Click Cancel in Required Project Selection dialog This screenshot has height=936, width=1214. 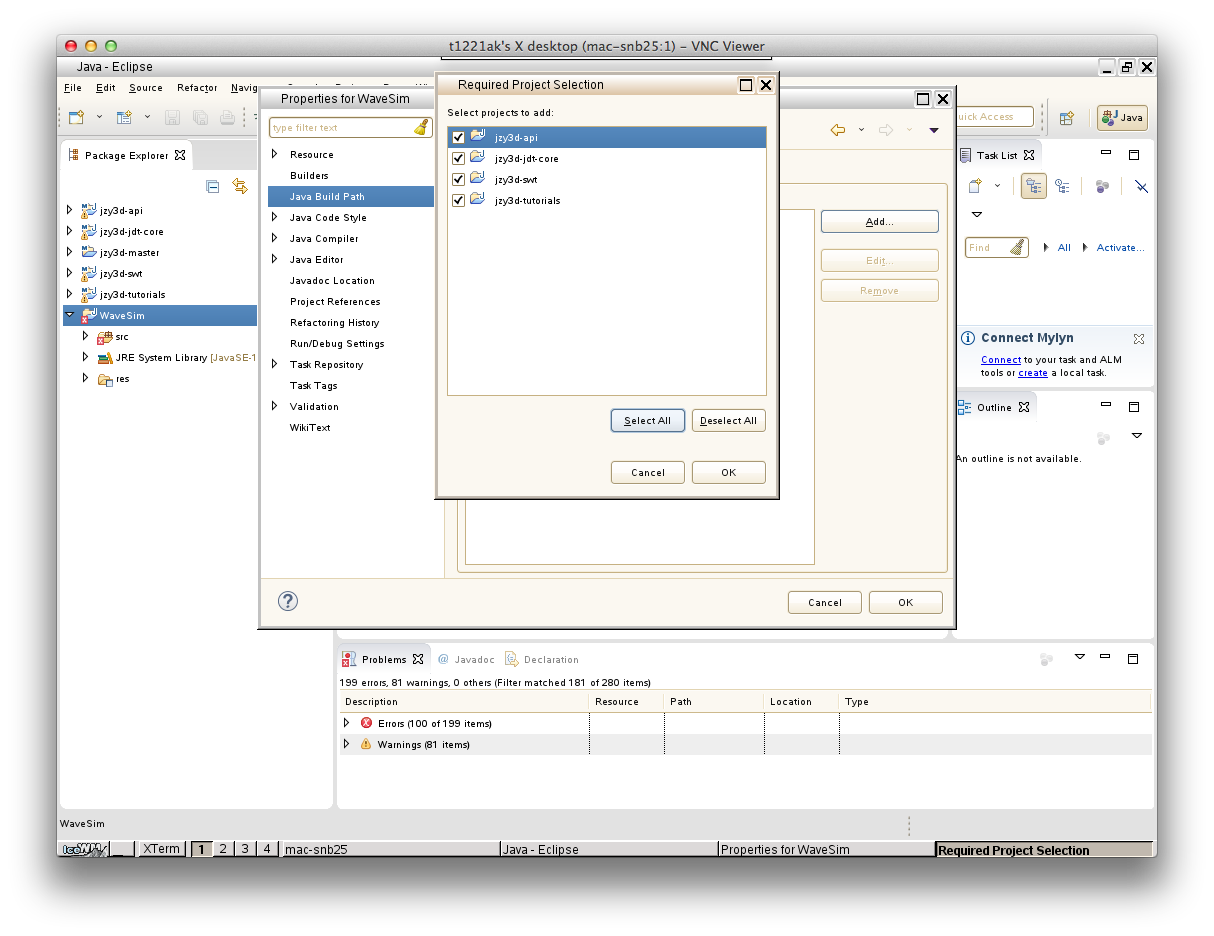(x=648, y=472)
